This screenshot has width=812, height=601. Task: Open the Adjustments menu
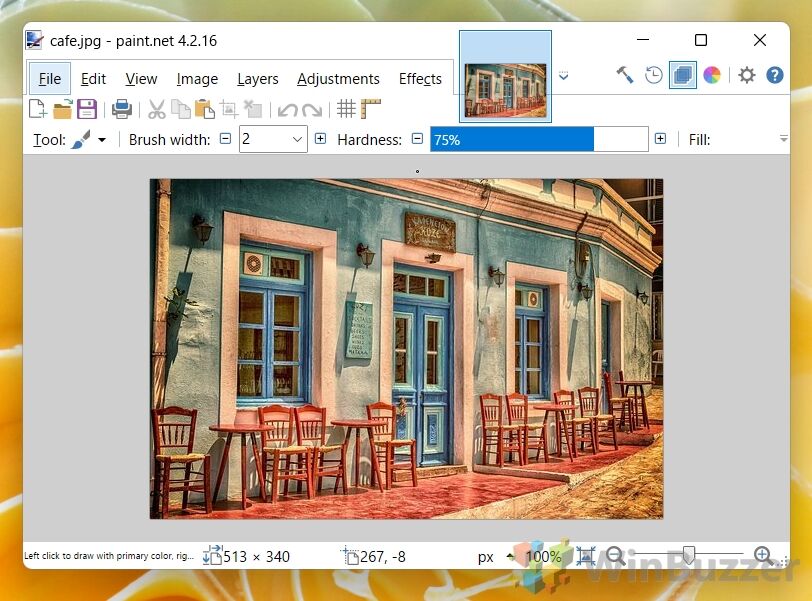[x=338, y=79]
